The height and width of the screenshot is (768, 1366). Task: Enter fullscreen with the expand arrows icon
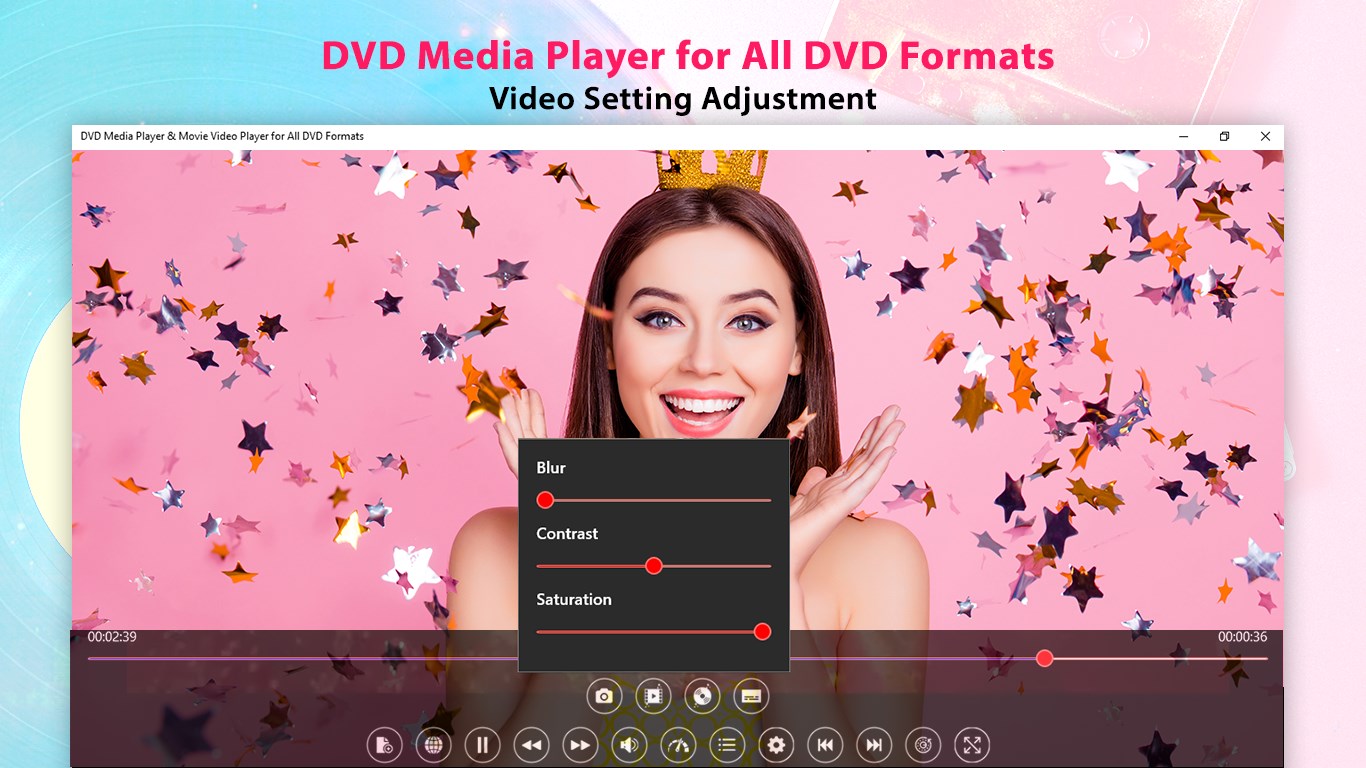point(972,745)
